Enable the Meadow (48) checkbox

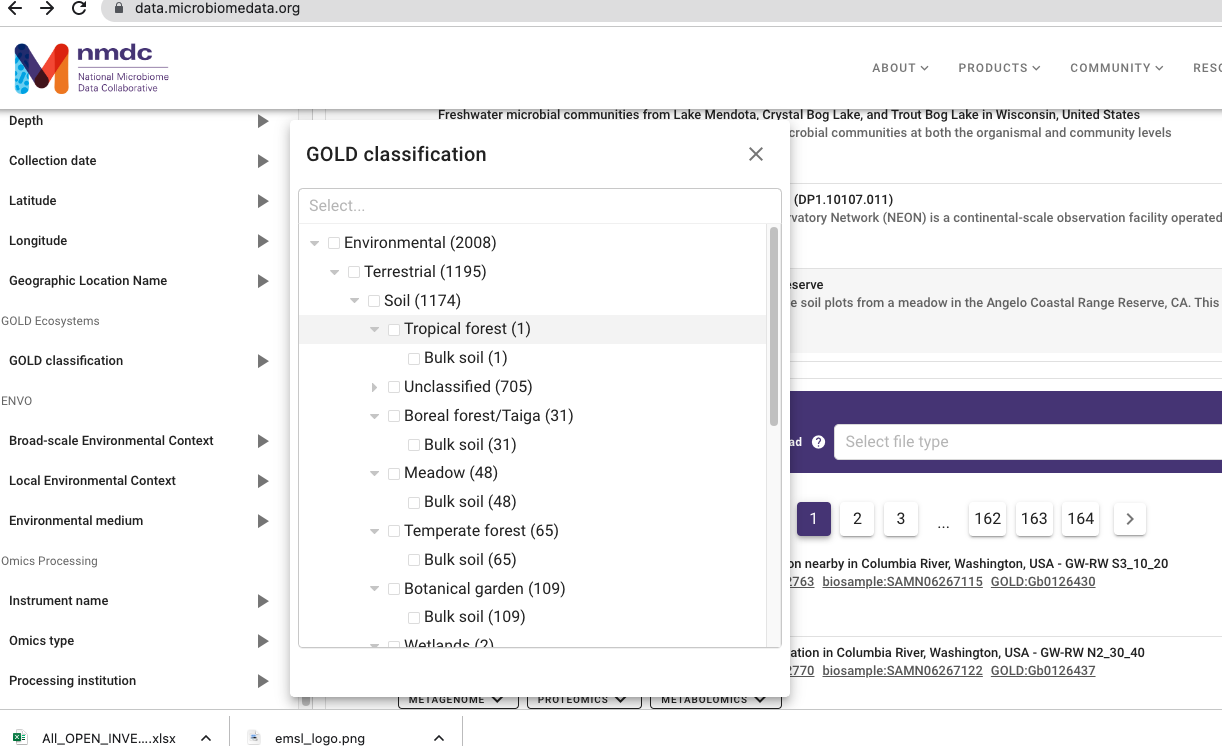393,473
